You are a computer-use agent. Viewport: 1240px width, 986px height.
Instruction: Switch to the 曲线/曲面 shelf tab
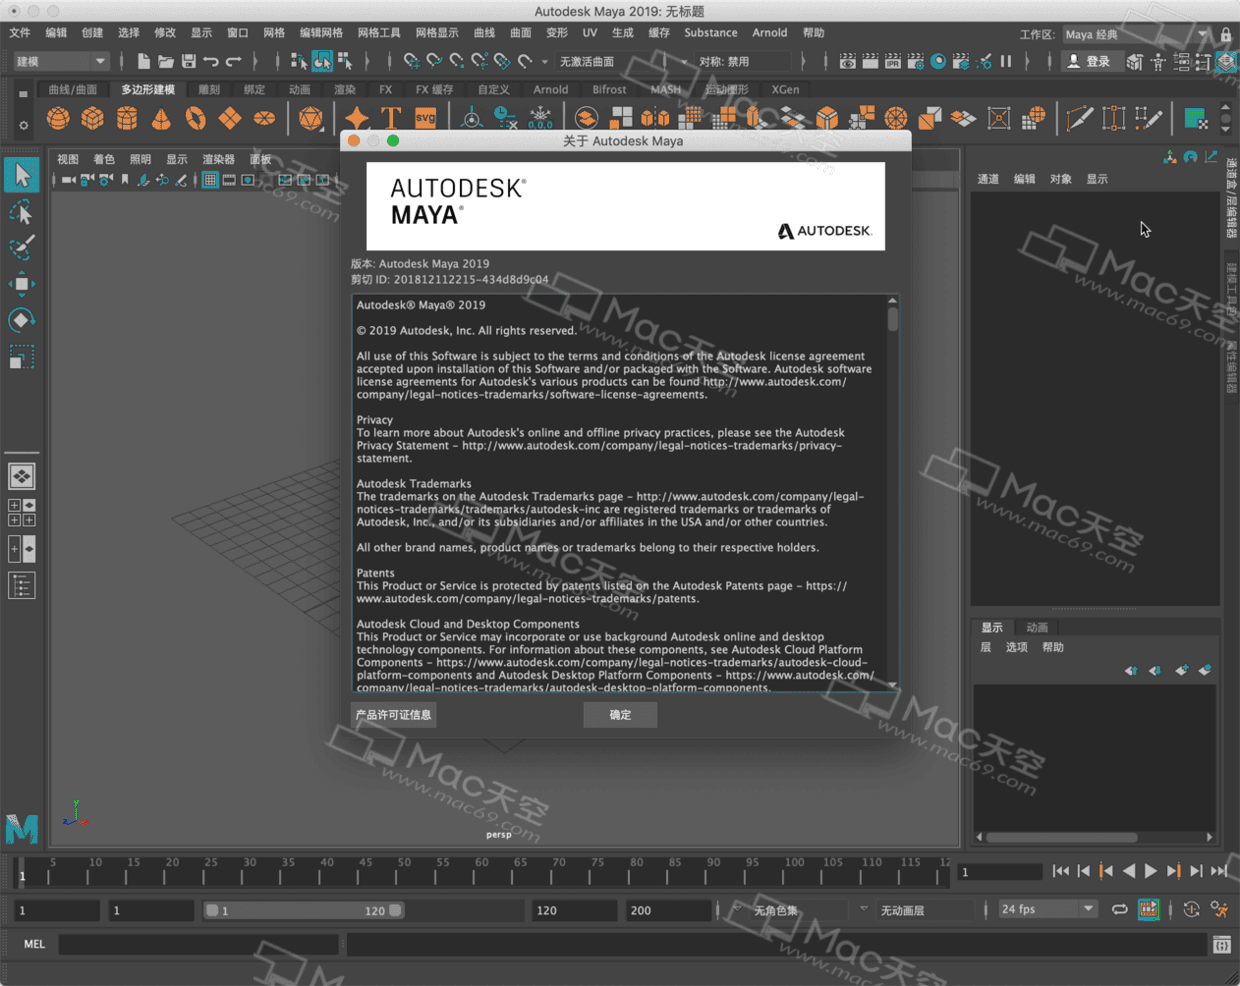tap(73, 90)
